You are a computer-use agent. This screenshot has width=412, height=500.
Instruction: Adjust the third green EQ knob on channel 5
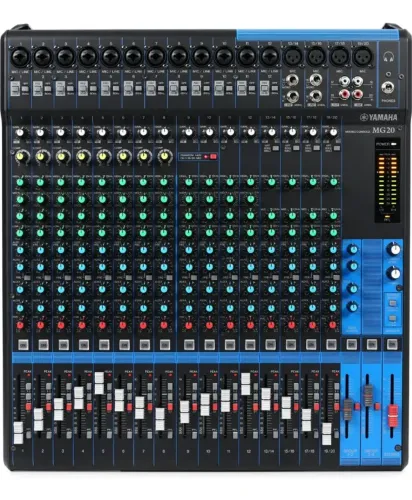pos(102,216)
